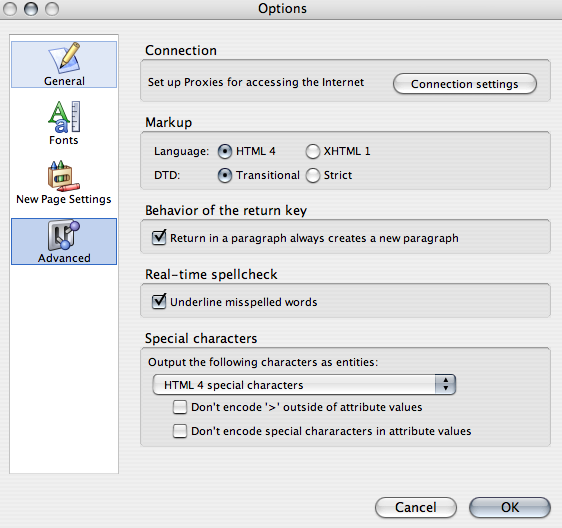This screenshot has height=528, width=562.
Task: Open the Fonts preferences pane icon
Action: pos(64,117)
